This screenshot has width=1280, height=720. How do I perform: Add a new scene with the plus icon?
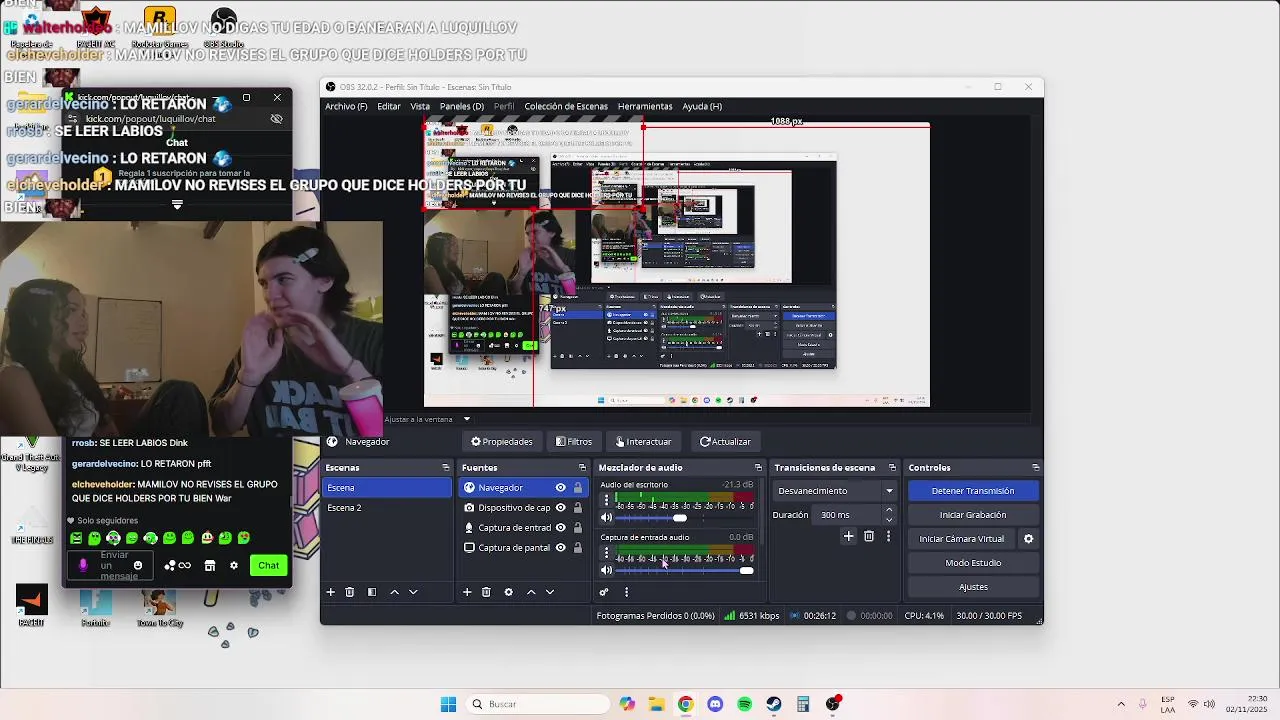[x=330, y=592]
